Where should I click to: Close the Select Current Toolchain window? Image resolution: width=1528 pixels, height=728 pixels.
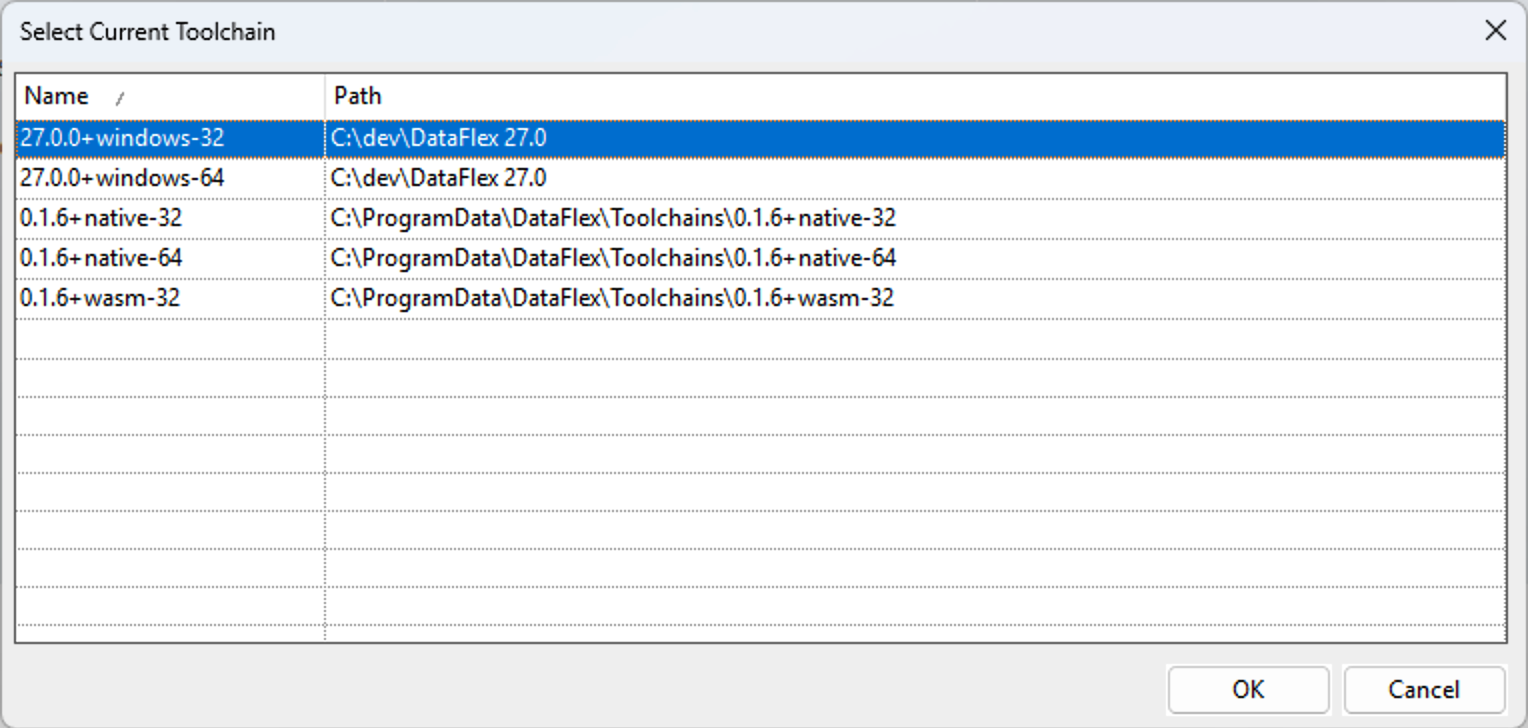coord(1495,31)
